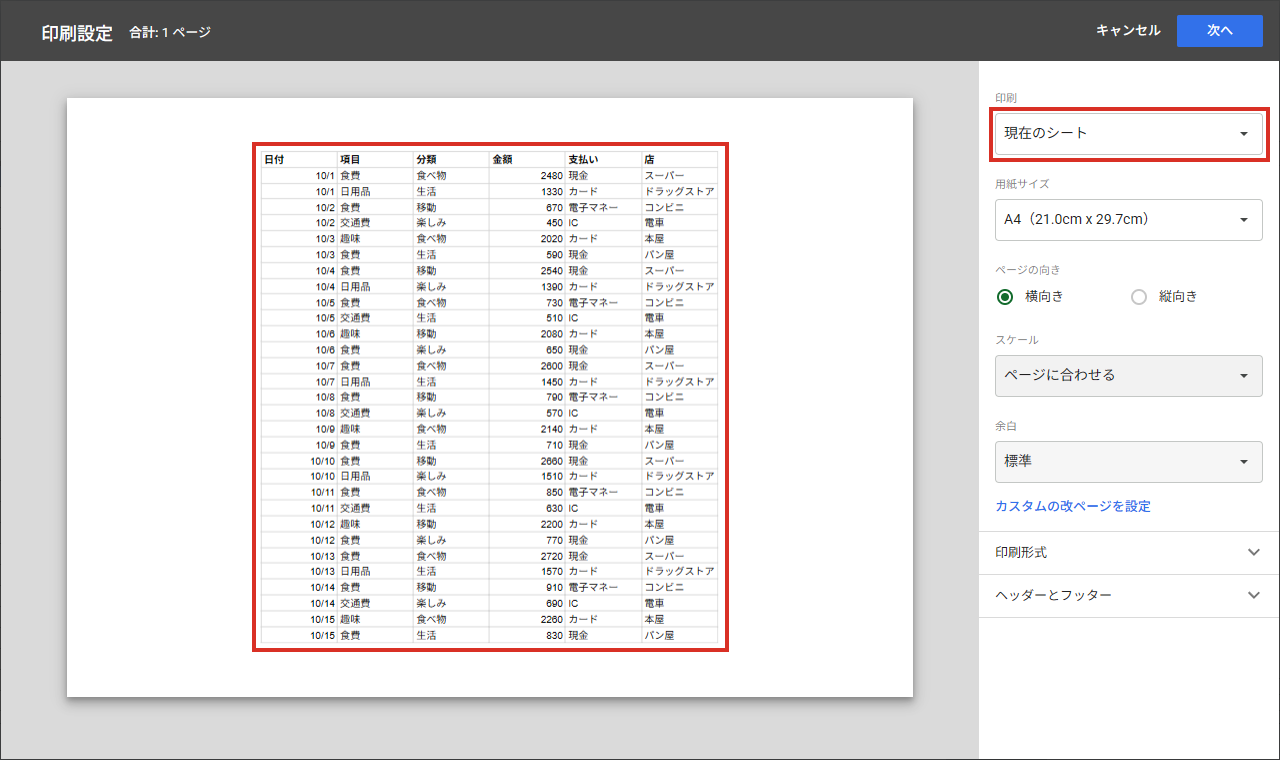Click the 2720 amount cell in preview
The height and width of the screenshot is (760, 1280).
point(527,556)
